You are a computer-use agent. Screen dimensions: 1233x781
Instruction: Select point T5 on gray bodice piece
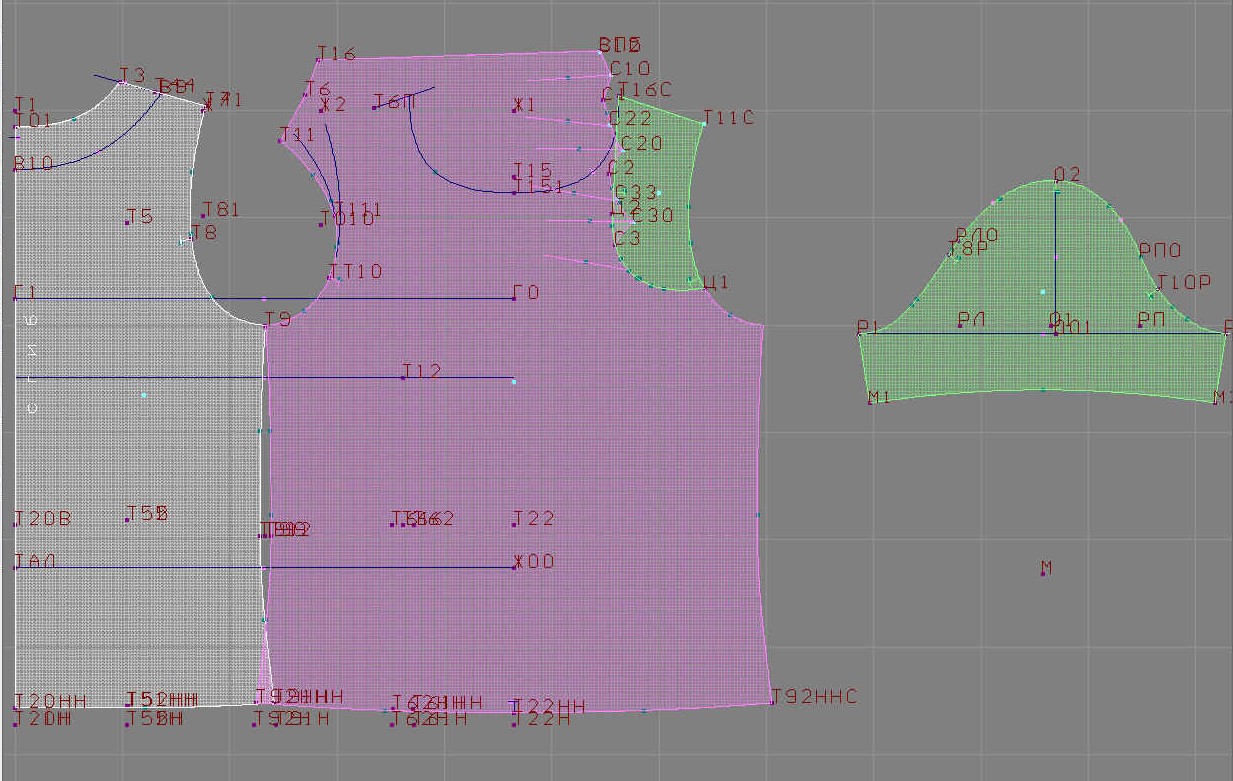[127, 222]
